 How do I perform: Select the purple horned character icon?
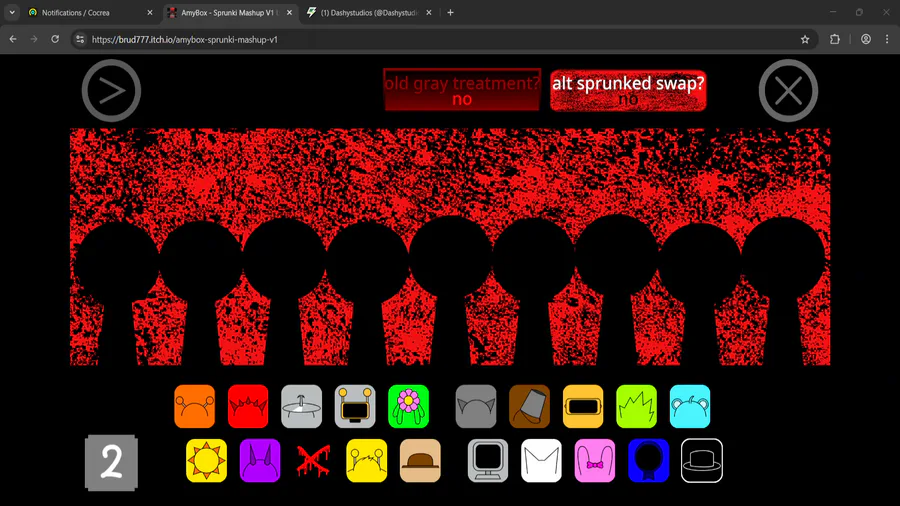260,461
